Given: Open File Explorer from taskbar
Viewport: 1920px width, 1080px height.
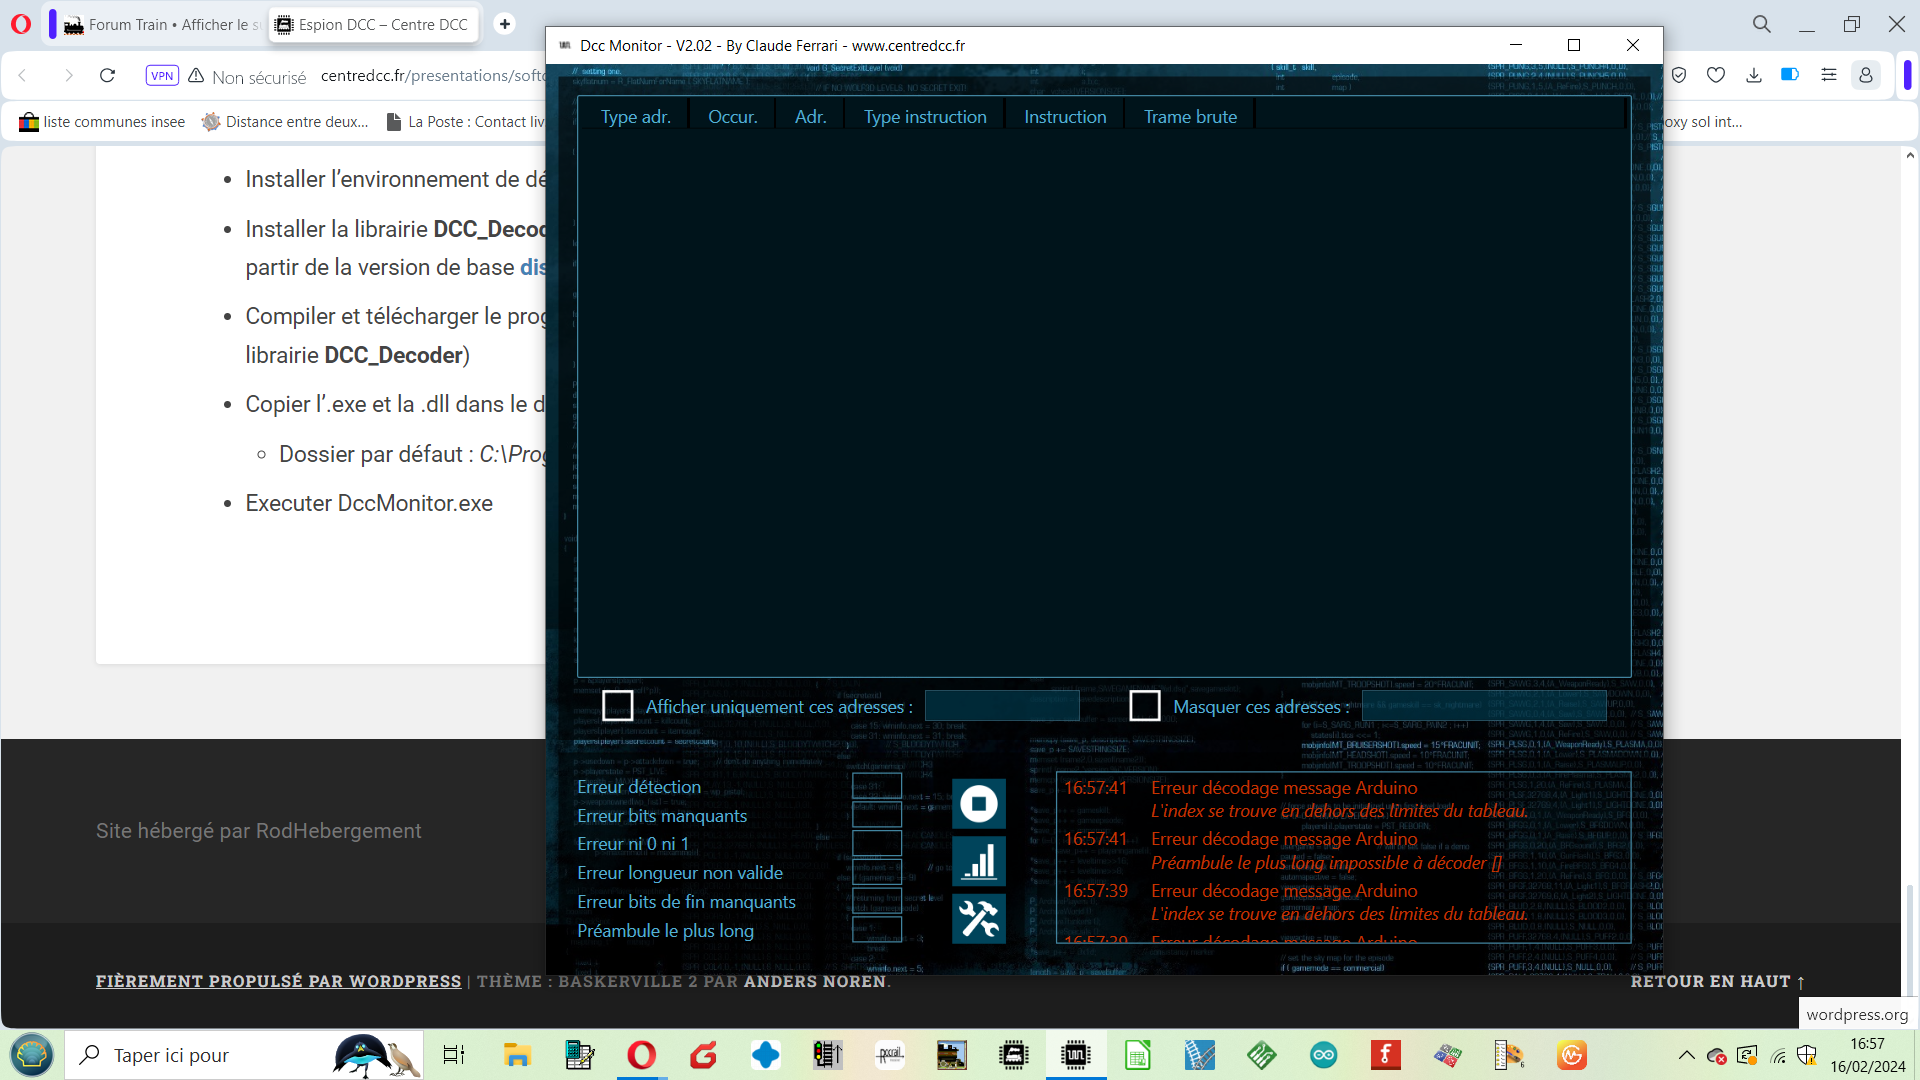Looking at the screenshot, I should (517, 1055).
